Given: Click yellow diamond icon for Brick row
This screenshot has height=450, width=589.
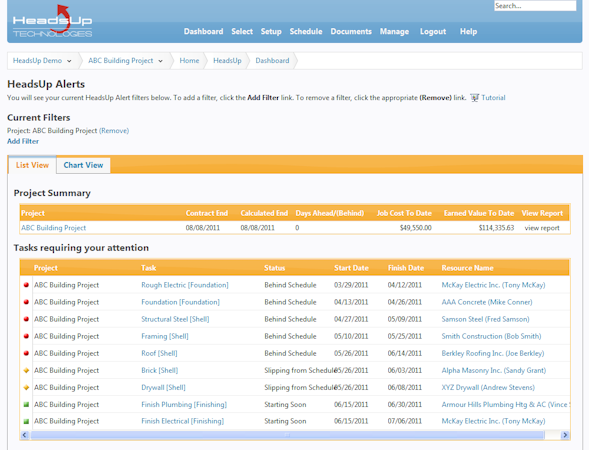Looking at the screenshot, I should coord(26,370).
